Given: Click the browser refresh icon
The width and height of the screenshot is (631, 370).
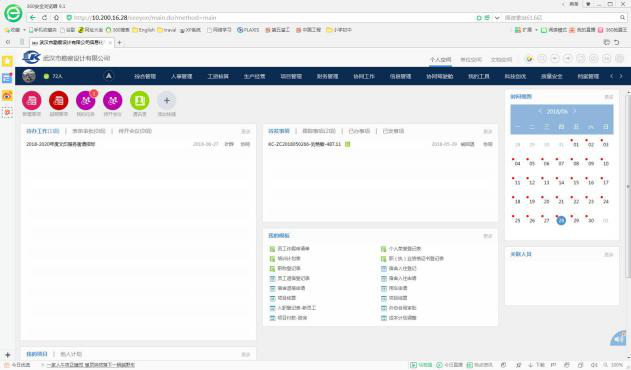Looking at the screenshot, I should point(45,18).
